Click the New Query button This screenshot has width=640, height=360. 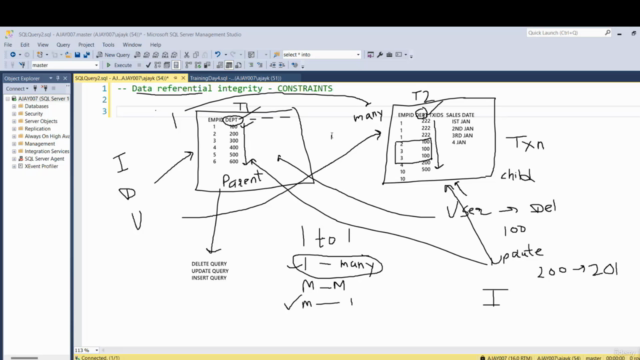[113, 55]
